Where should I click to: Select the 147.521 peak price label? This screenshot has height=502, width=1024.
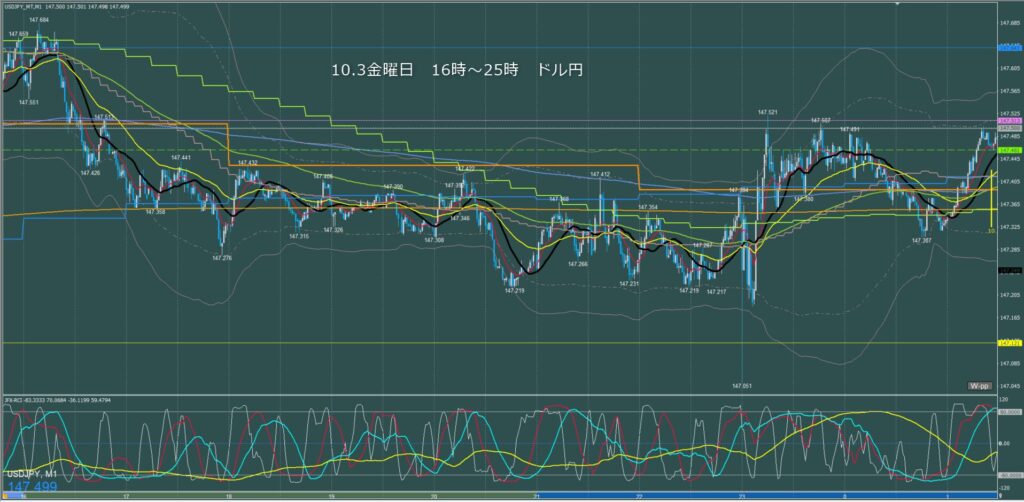(x=767, y=112)
